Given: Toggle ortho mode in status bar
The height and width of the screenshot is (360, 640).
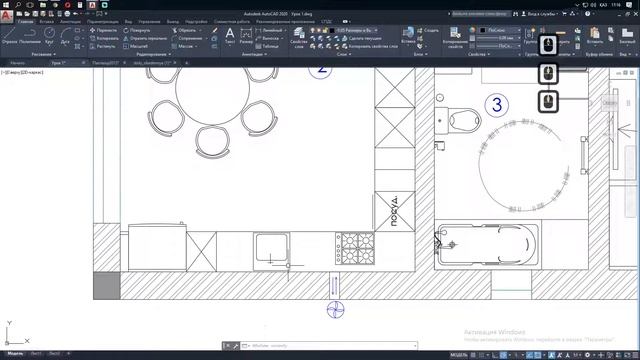Looking at the screenshot, I should tap(495, 355).
